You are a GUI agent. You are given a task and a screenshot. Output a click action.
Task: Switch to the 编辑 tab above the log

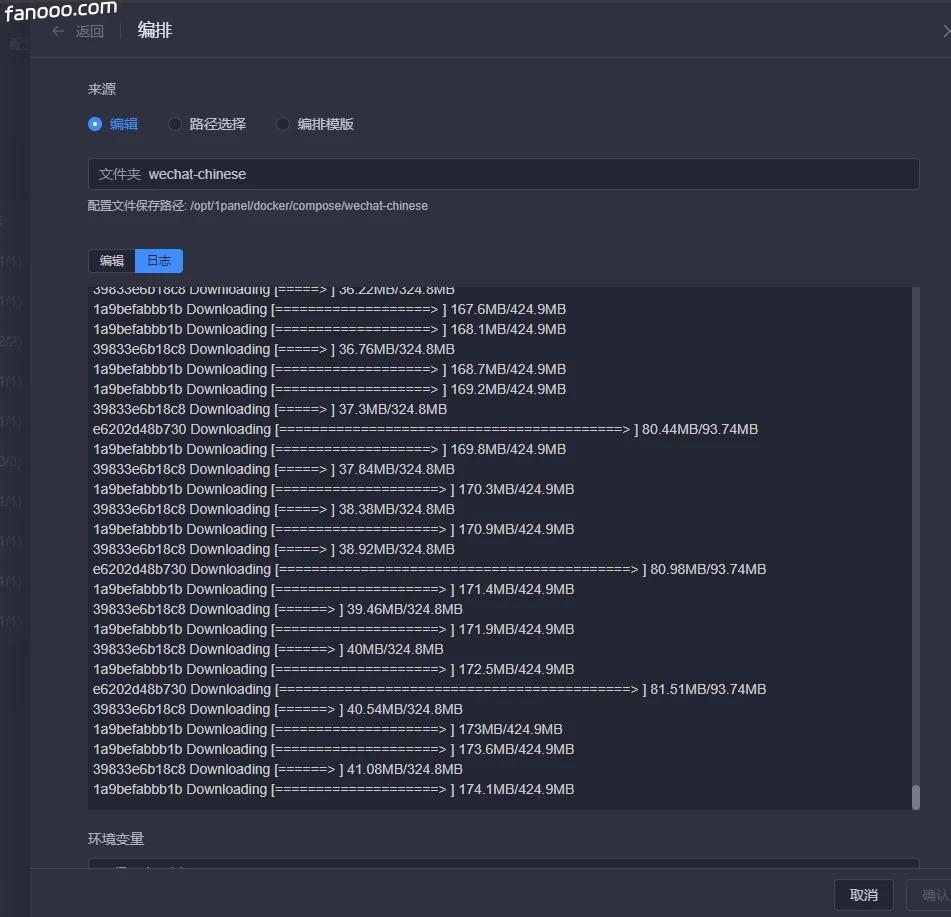point(112,261)
